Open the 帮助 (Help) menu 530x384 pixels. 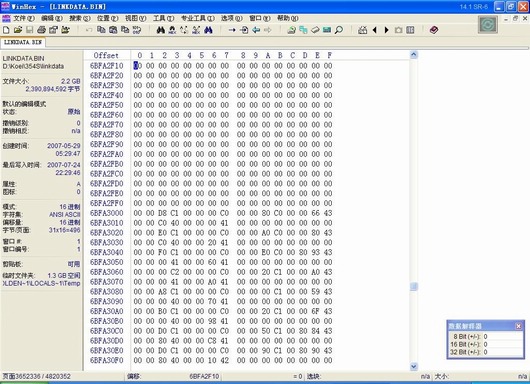(x=288, y=18)
